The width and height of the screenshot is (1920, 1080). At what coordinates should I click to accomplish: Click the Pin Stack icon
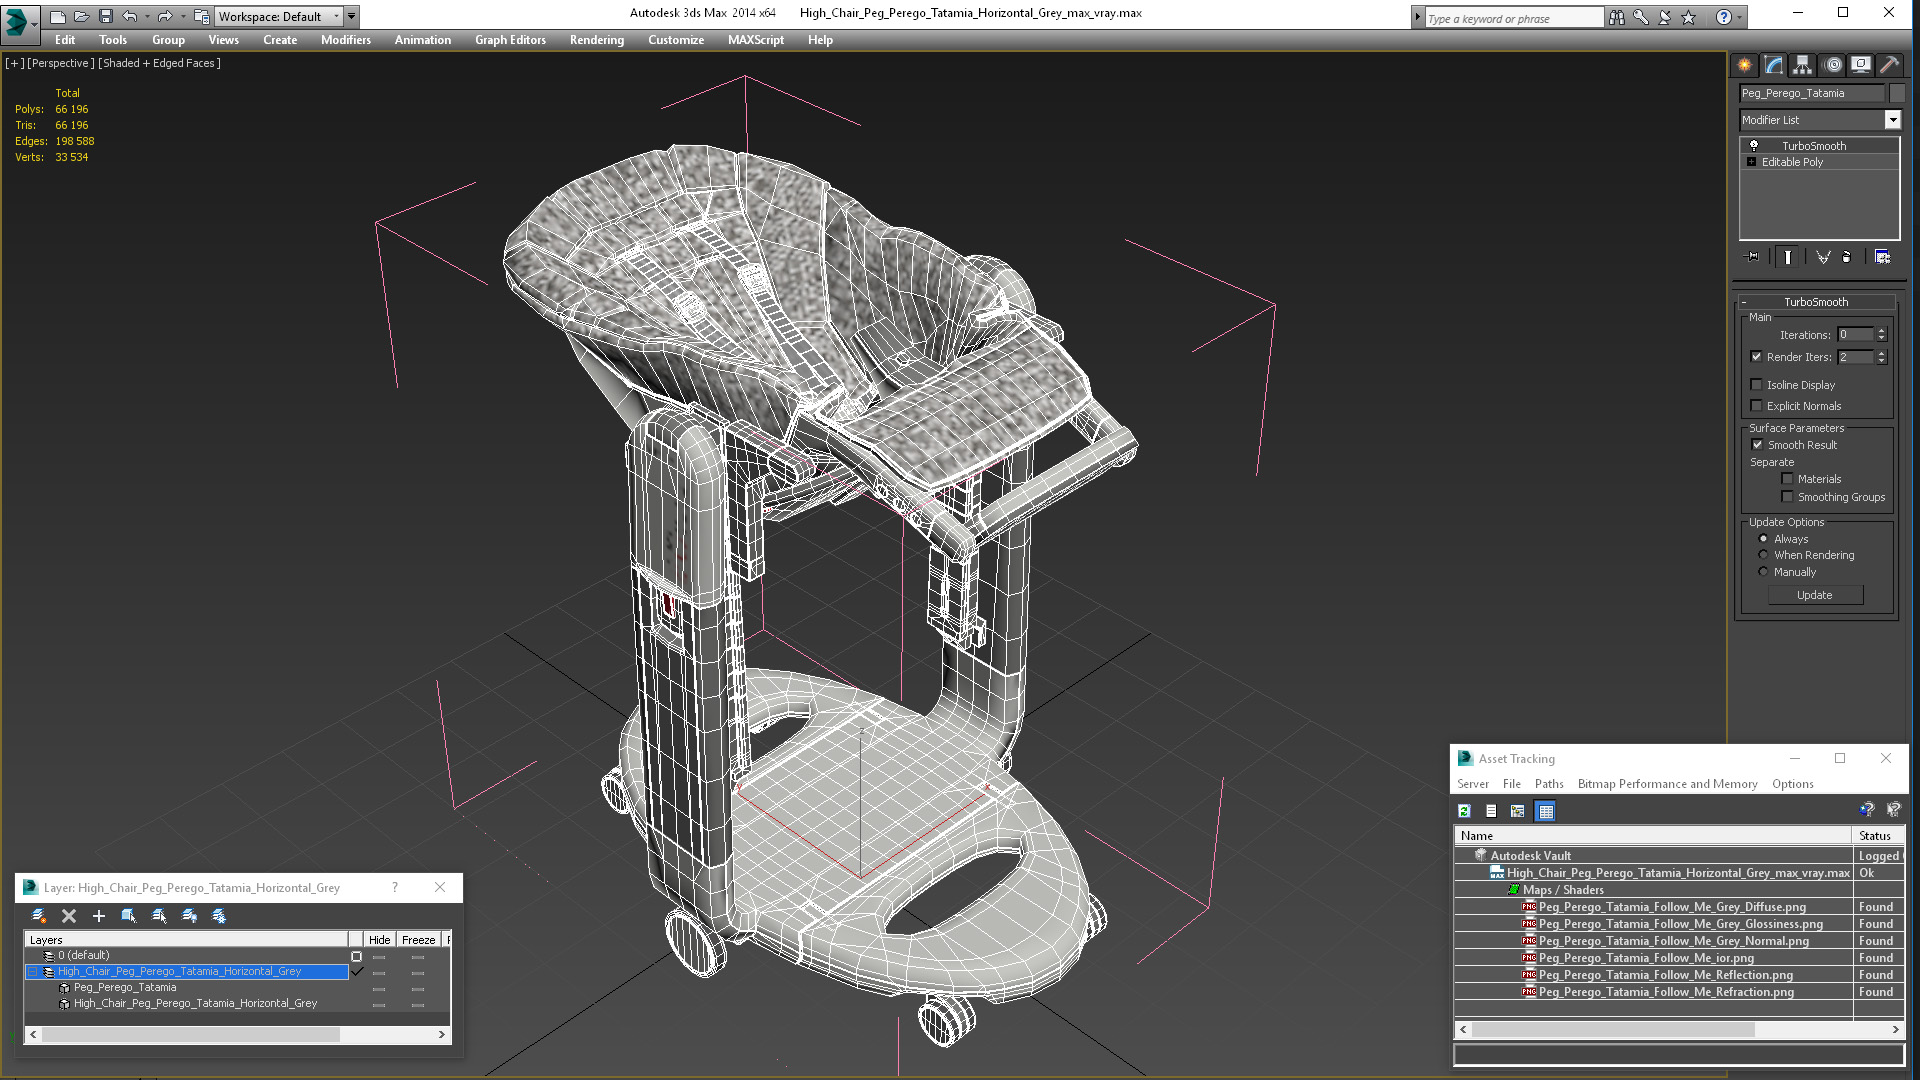tap(1752, 257)
